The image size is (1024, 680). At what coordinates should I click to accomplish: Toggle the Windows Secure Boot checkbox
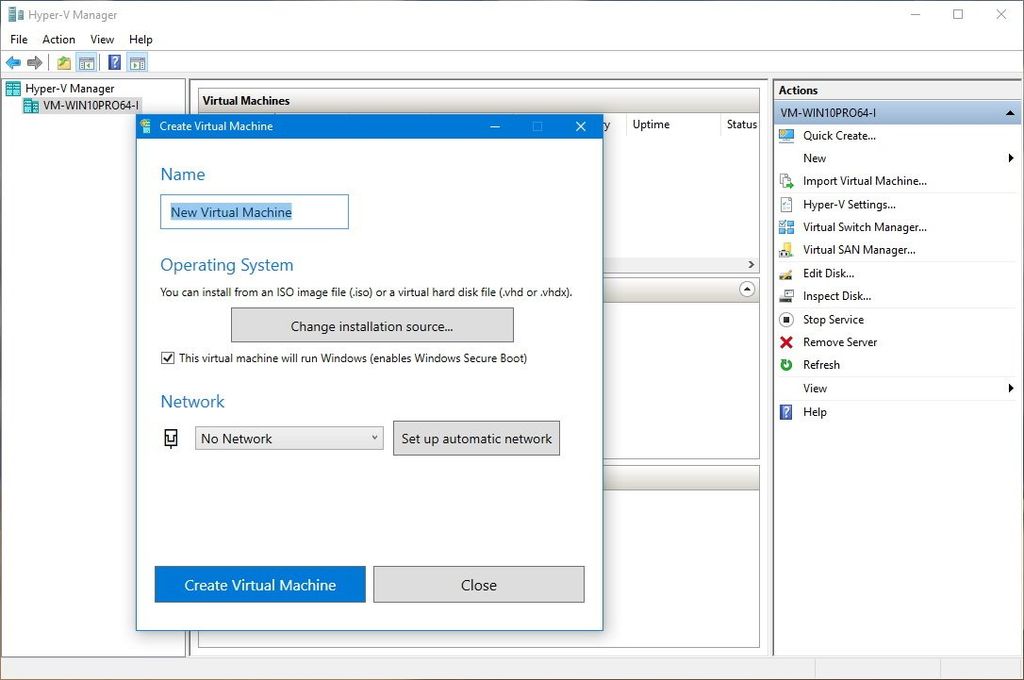tap(167, 357)
